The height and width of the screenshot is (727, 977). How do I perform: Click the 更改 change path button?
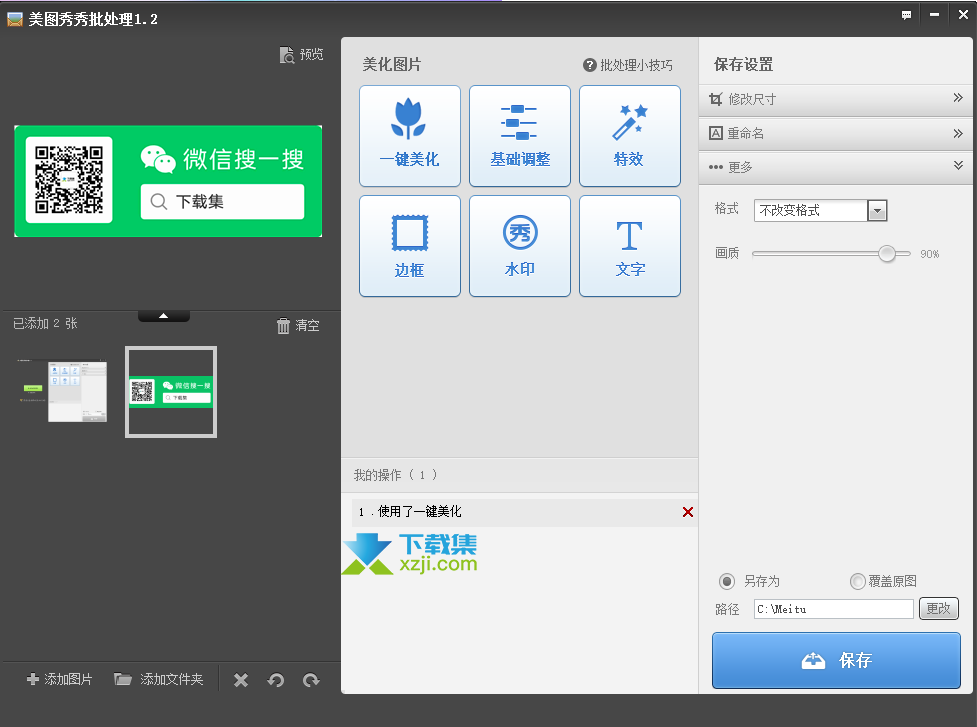pos(938,609)
